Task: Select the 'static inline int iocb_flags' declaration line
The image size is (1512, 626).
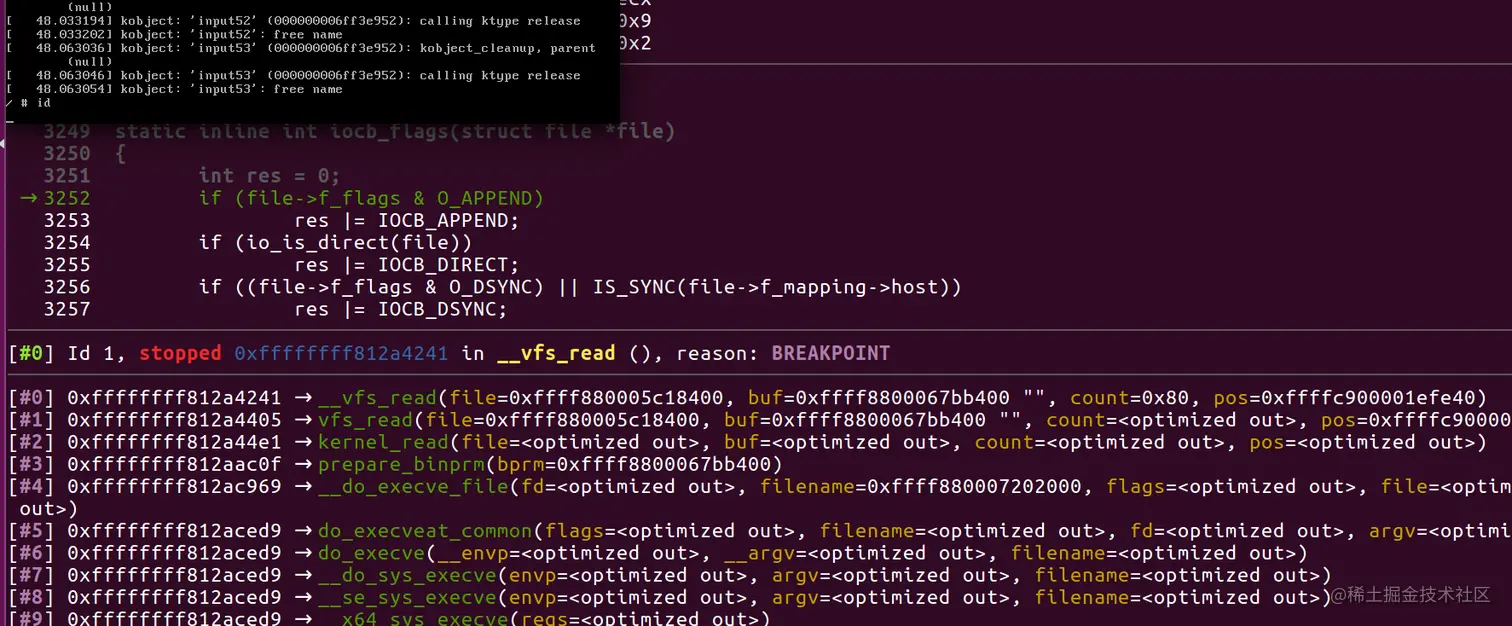Action: point(395,131)
